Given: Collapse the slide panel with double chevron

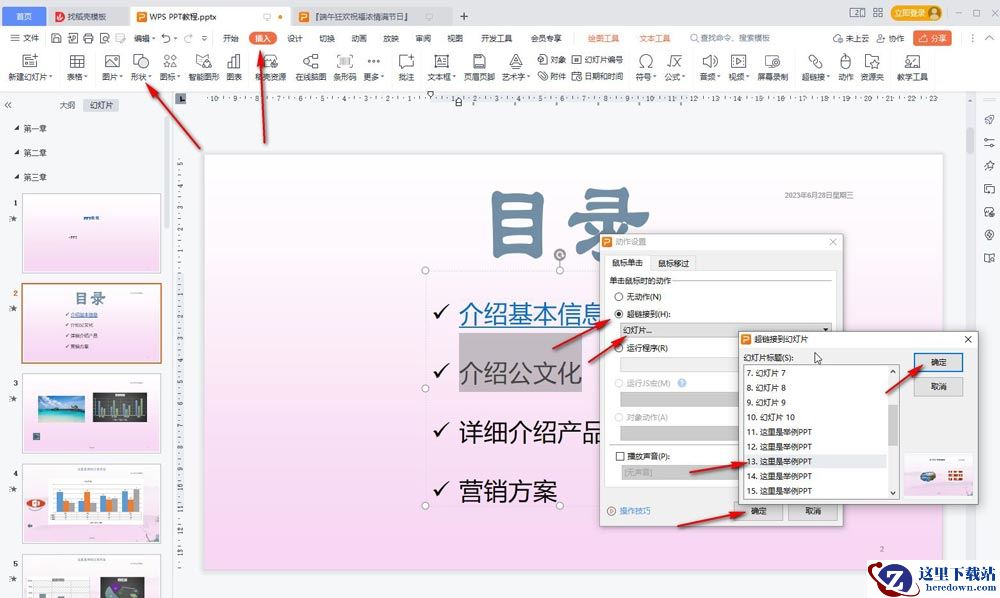Looking at the screenshot, I should click(8, 105).
